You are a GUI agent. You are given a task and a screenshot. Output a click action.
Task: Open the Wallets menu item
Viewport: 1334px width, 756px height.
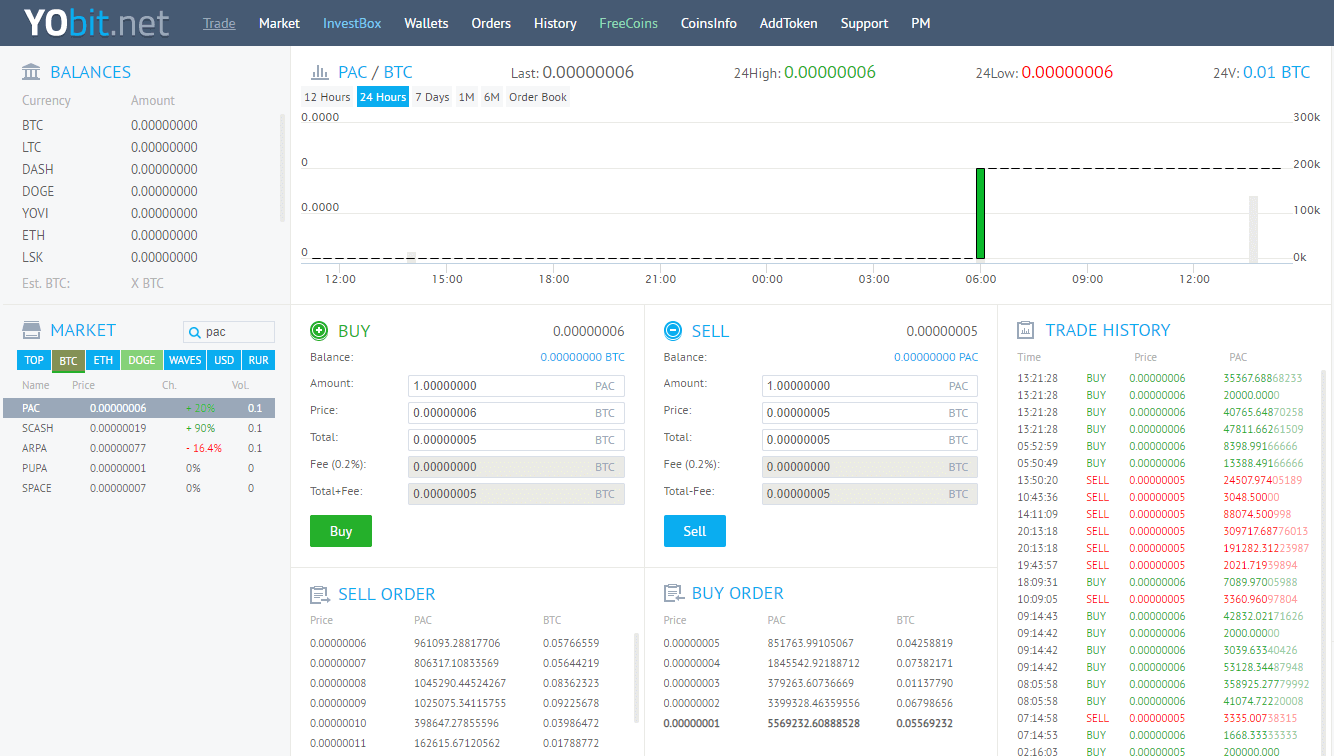(x=426, y=23)
